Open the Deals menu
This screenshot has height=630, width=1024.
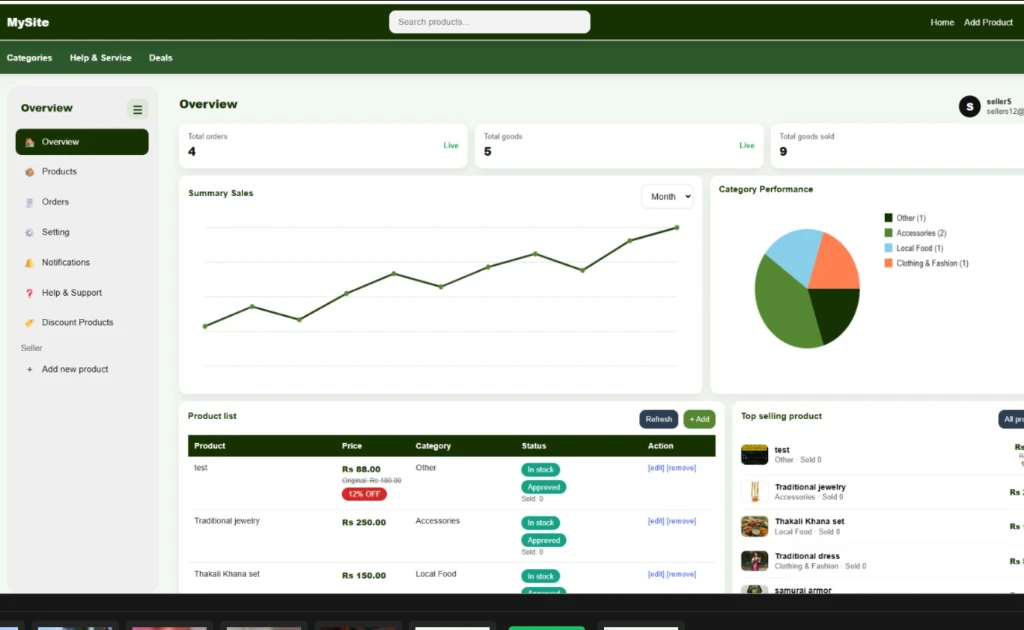(x=161, y=58)
